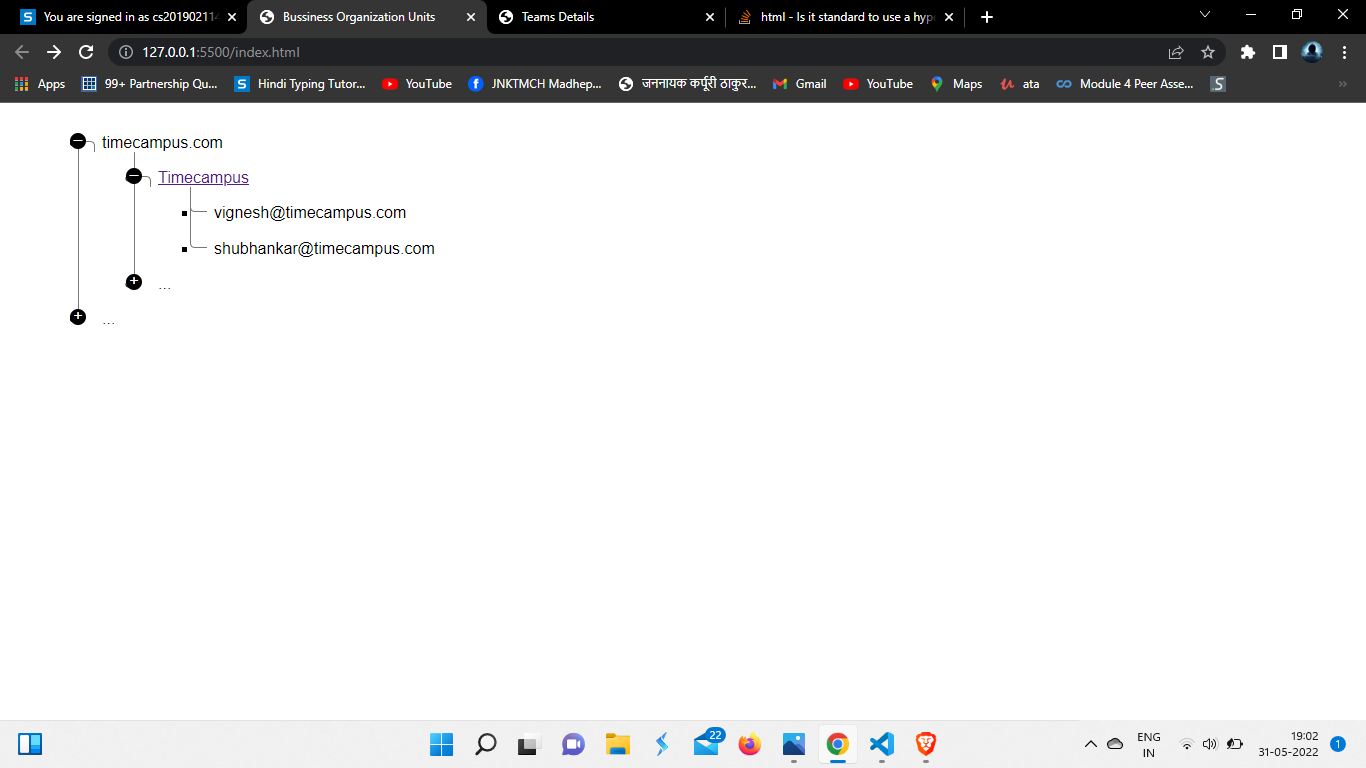Screen dimensions: 1366x768
Task: Collapse the timecampus.com tree node
Action: 77,142
